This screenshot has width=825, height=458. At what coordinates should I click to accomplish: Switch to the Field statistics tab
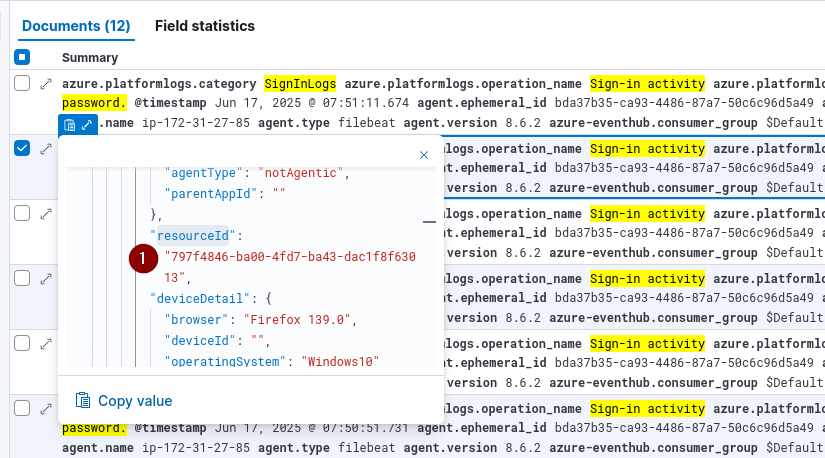tap(204, 26)
